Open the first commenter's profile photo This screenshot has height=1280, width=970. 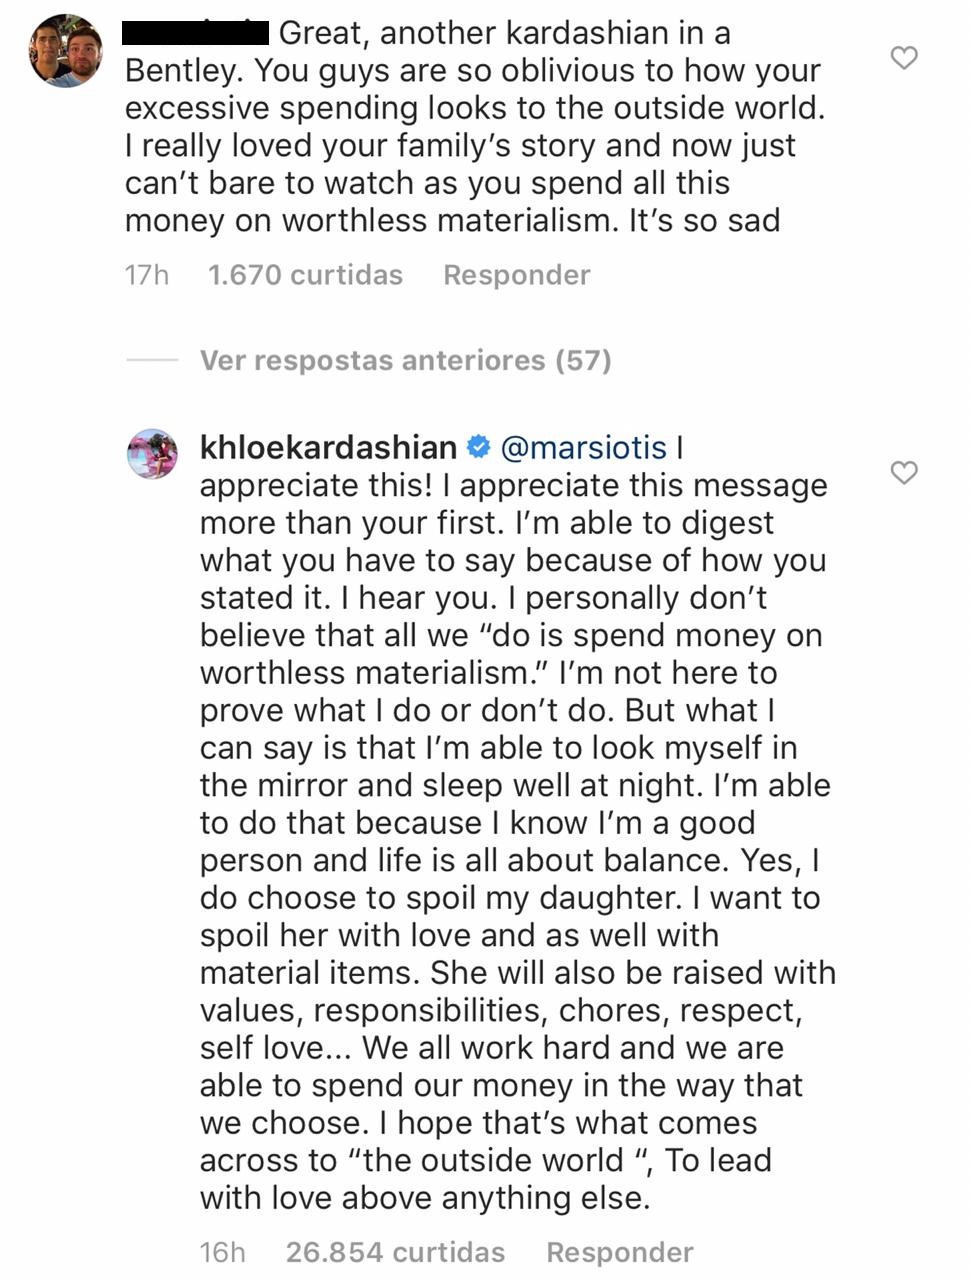[66, 50]
